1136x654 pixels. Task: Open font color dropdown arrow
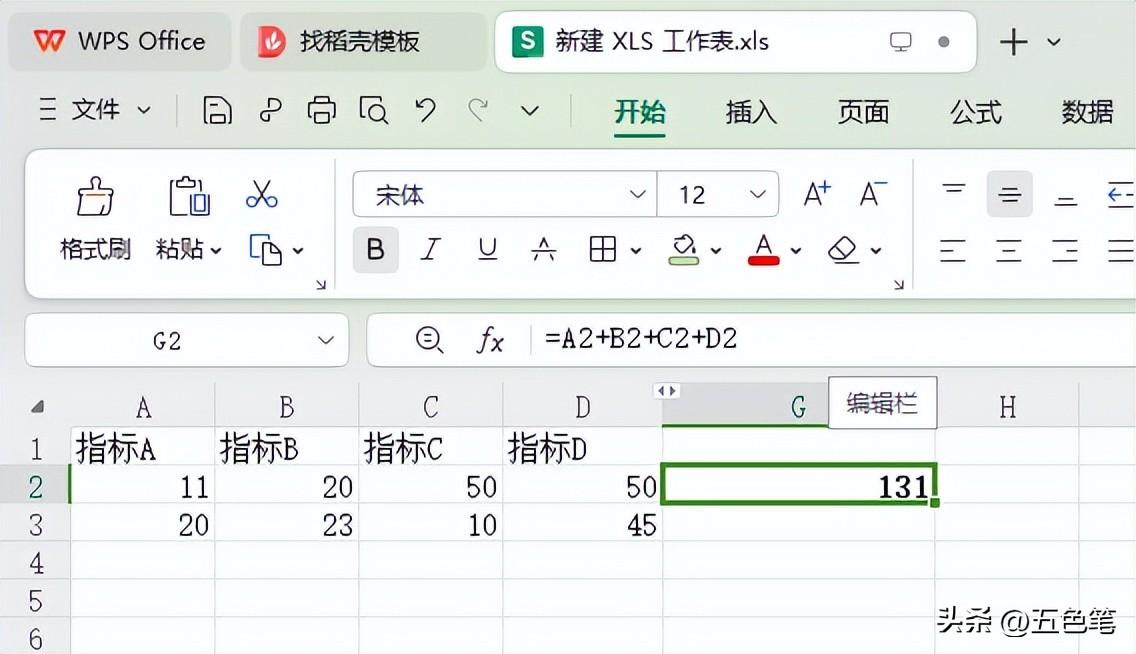pos(795,251)
